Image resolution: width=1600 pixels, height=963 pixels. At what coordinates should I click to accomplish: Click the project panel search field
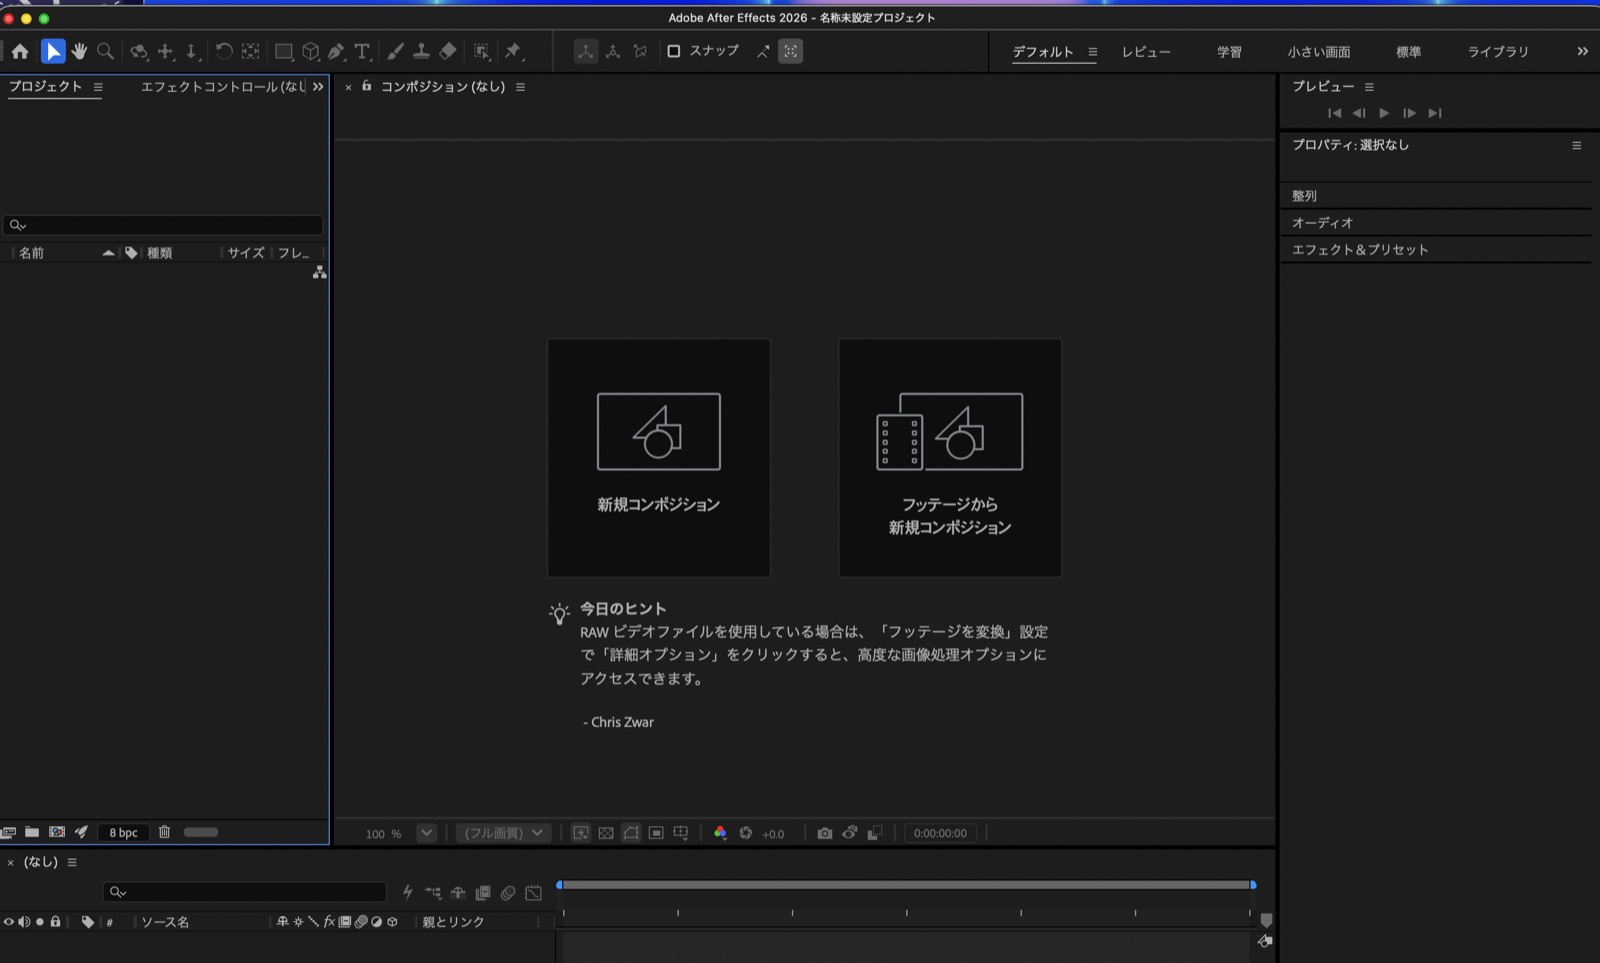163,225
